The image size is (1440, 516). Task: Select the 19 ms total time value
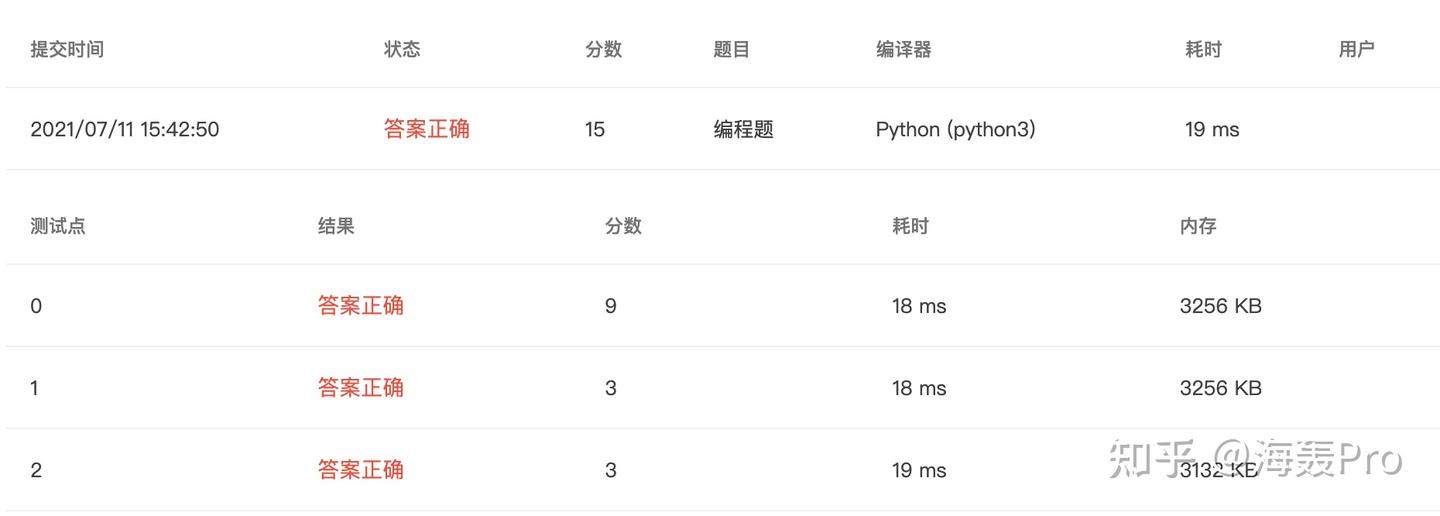tap(1212, 129)
